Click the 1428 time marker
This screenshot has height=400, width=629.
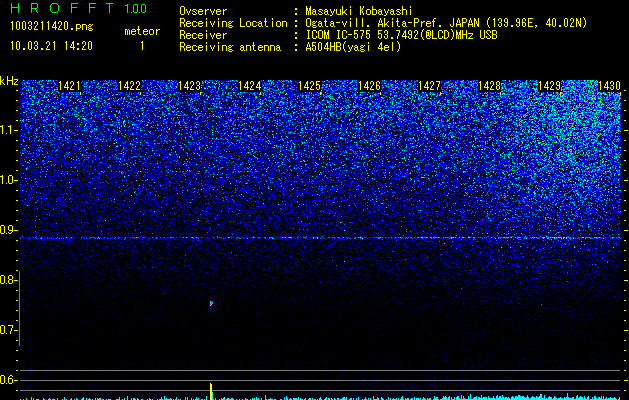tap(489, 86)
